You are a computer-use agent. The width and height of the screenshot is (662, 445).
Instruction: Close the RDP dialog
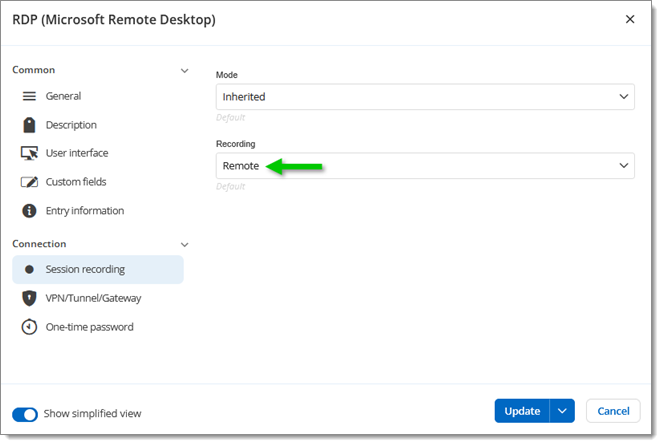(630, 19)
